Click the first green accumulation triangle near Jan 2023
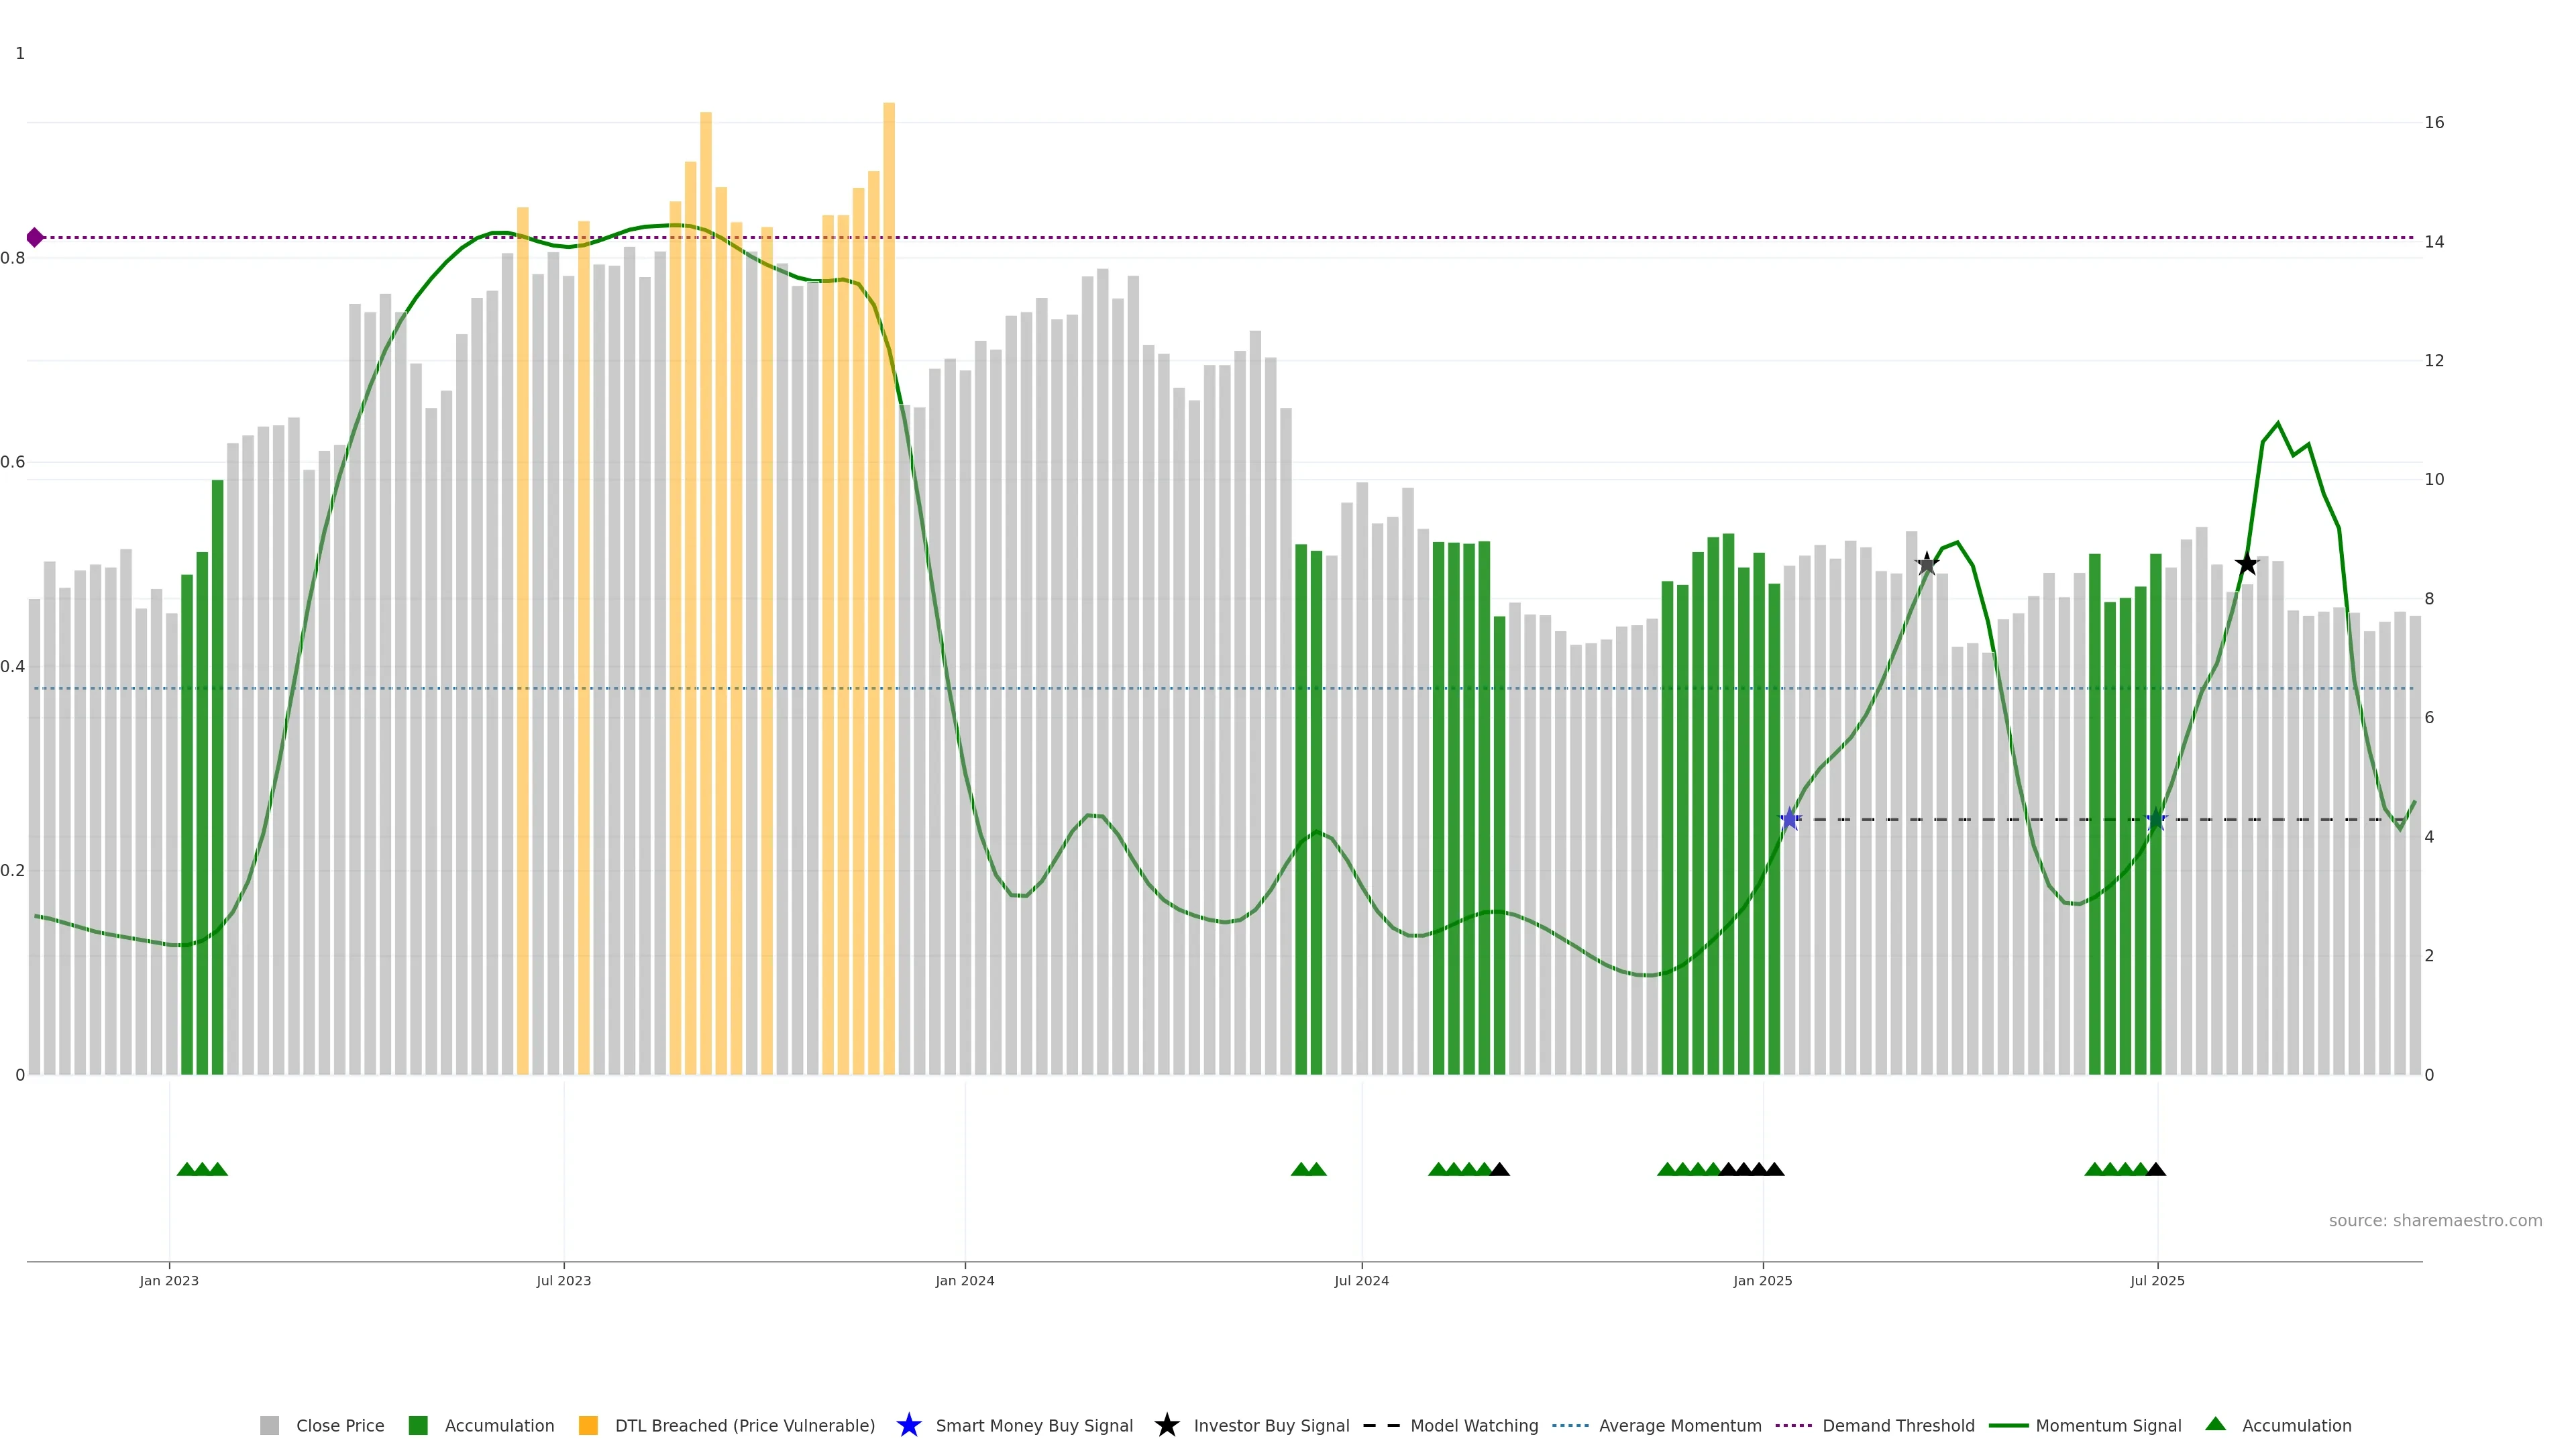This screenshot has height=1449, width=2576. [x=186, y=1169]
